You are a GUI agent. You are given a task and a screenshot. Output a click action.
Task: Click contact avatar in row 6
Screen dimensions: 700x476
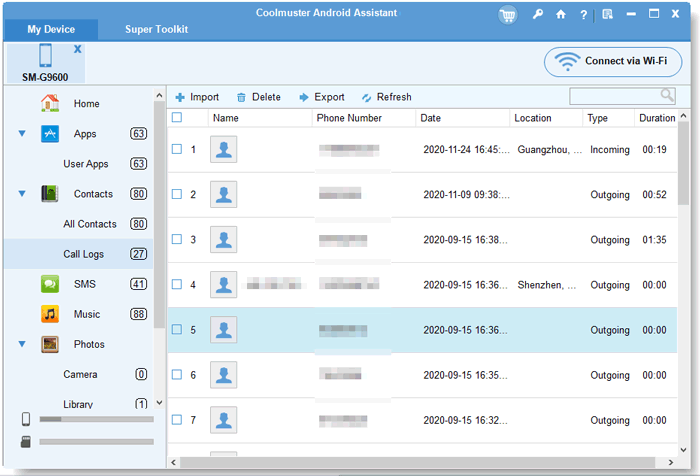(x=224, y=375)
